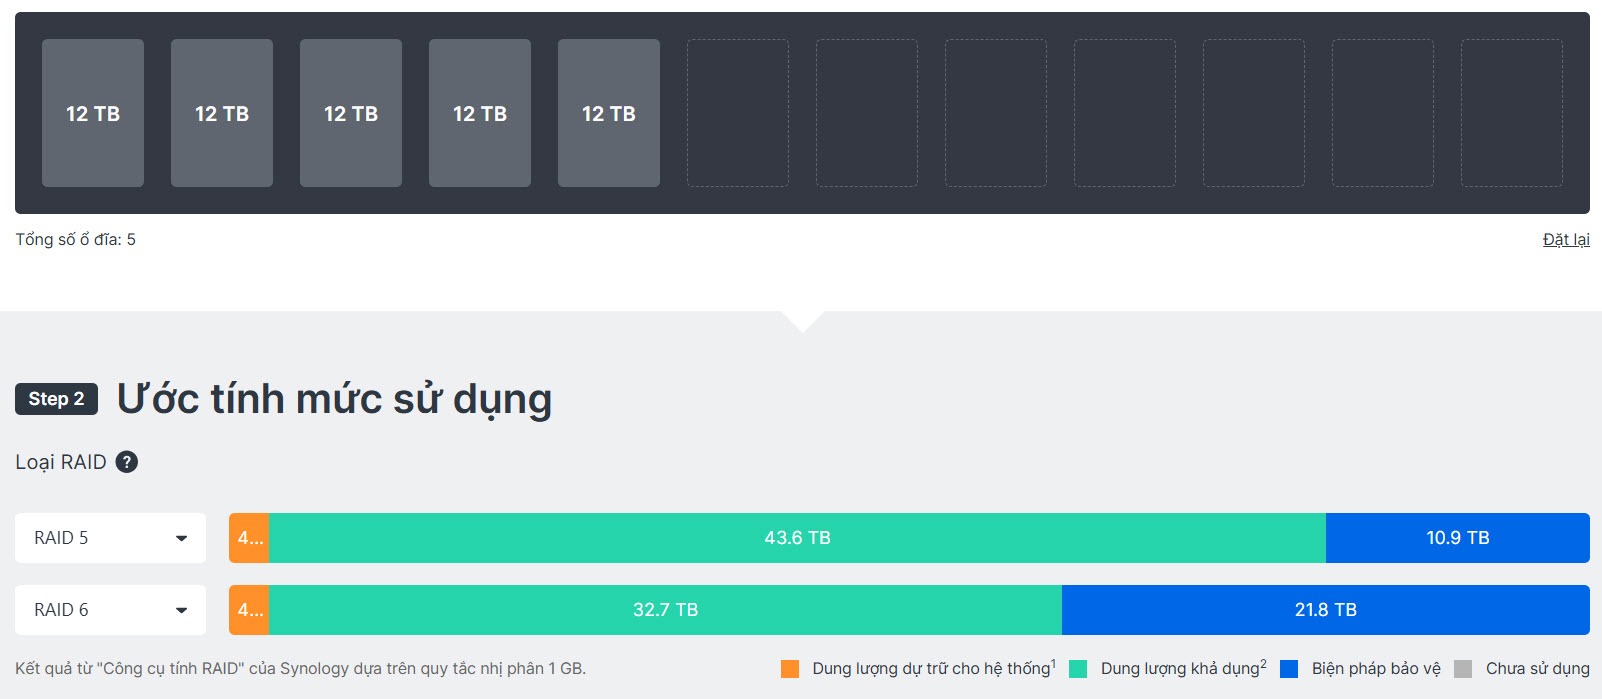Click the green legend swatch for available capacity
1602x699 pixels.
pyautogui.click(x=1078, y=669)
